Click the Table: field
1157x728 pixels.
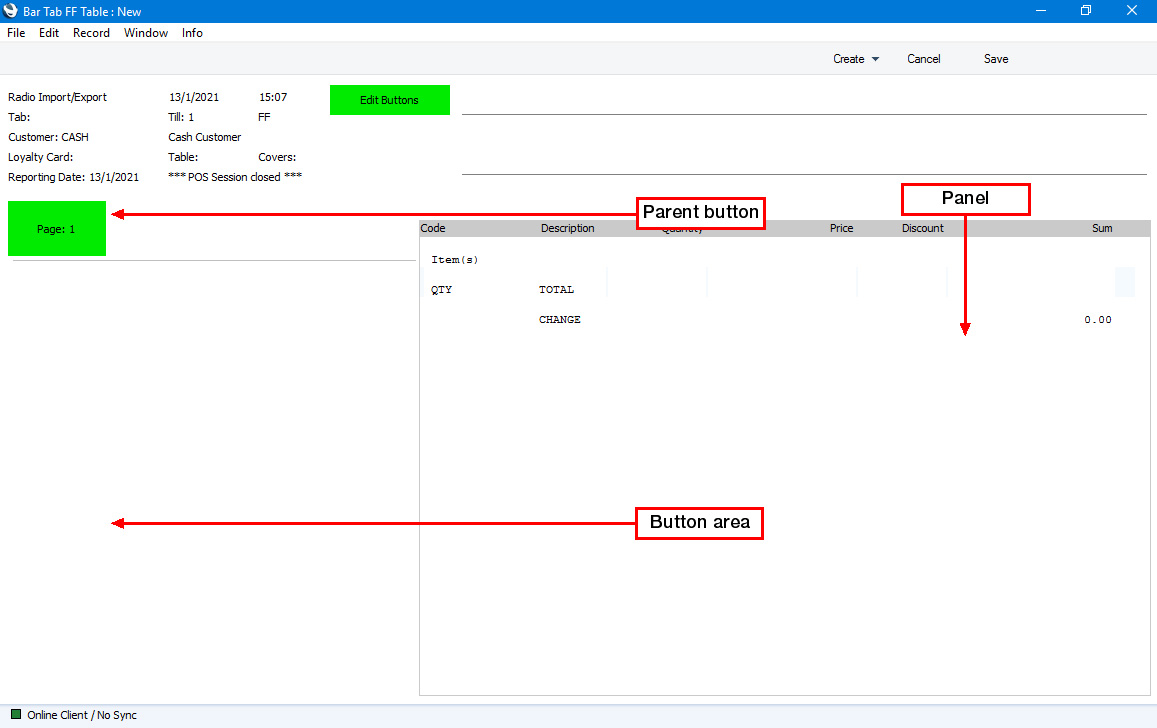(183, 157)
